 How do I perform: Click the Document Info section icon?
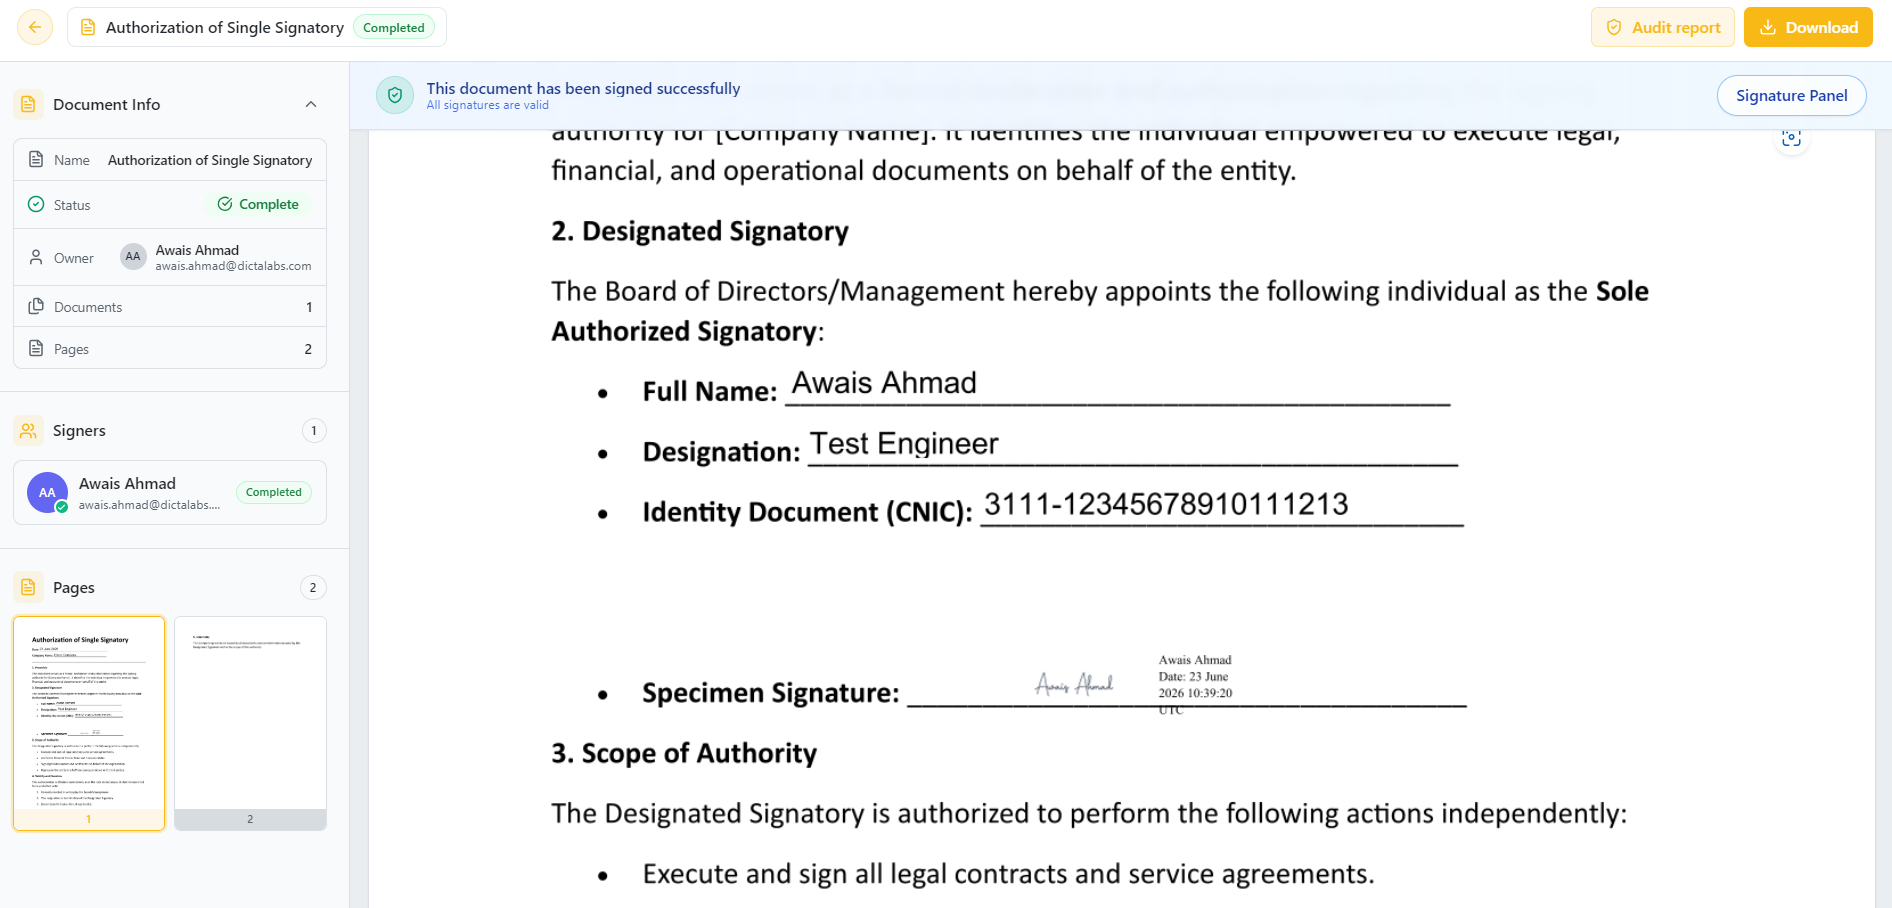tap(28, 104)
